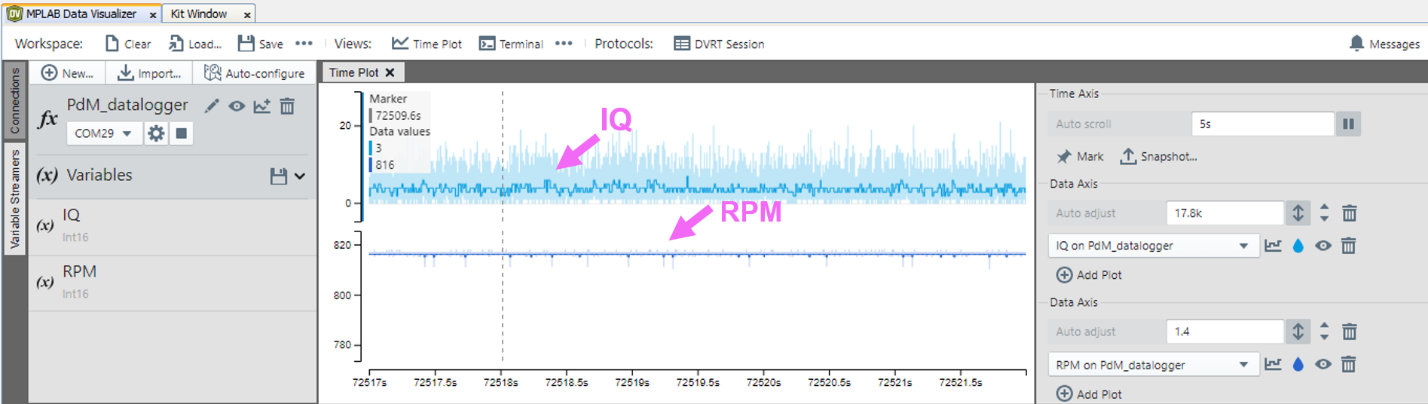The height and width of the screenshot is (404, 1428).
Task: Pause auto scroll on the time axis
Action: pyautogui.click(x=1348, y=124)
